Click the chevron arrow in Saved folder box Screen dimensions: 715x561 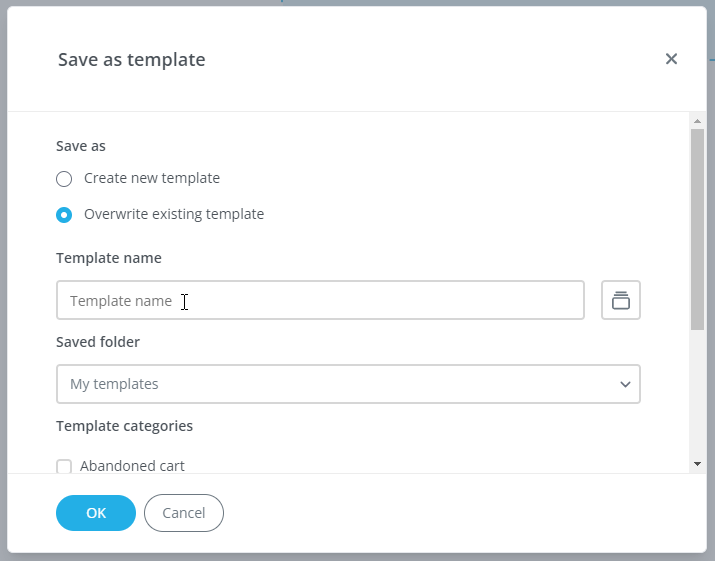pyautogui.click(x=625, y=384)
